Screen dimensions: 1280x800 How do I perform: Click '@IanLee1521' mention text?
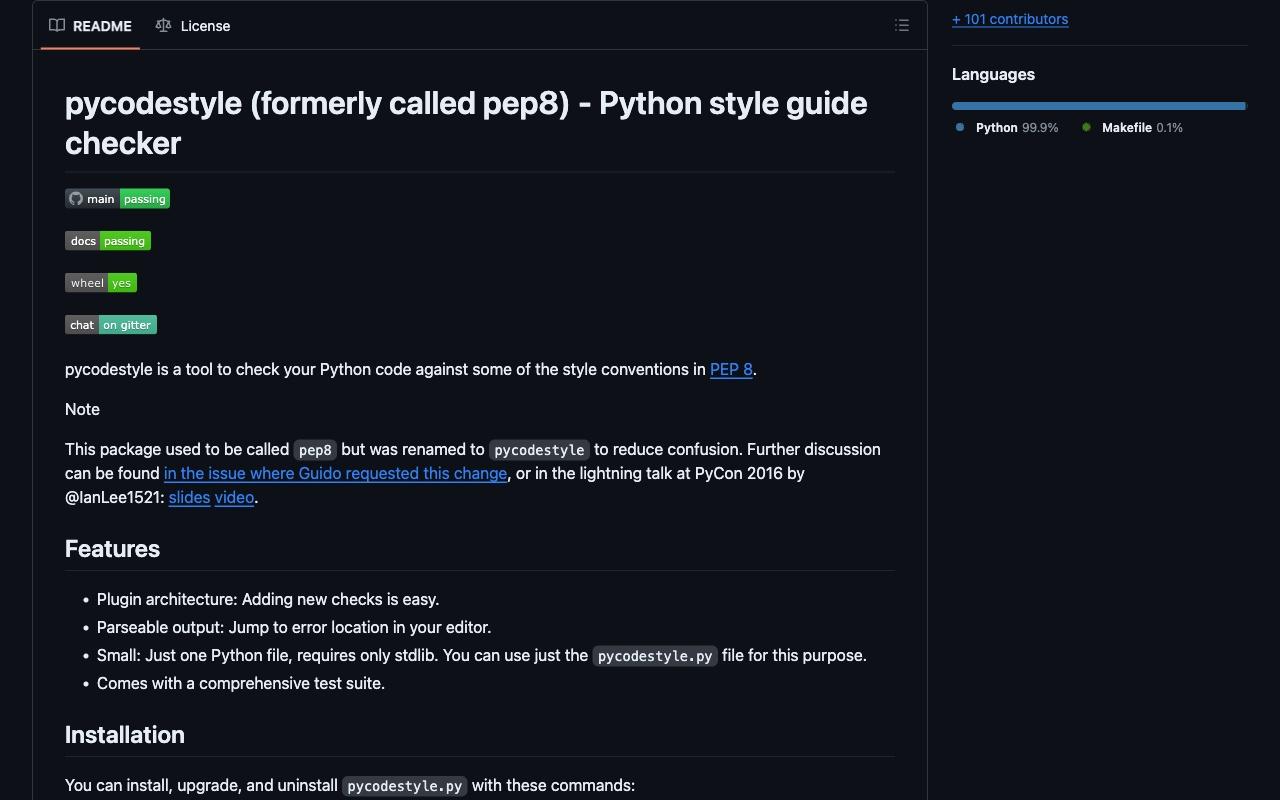[112, 498]
